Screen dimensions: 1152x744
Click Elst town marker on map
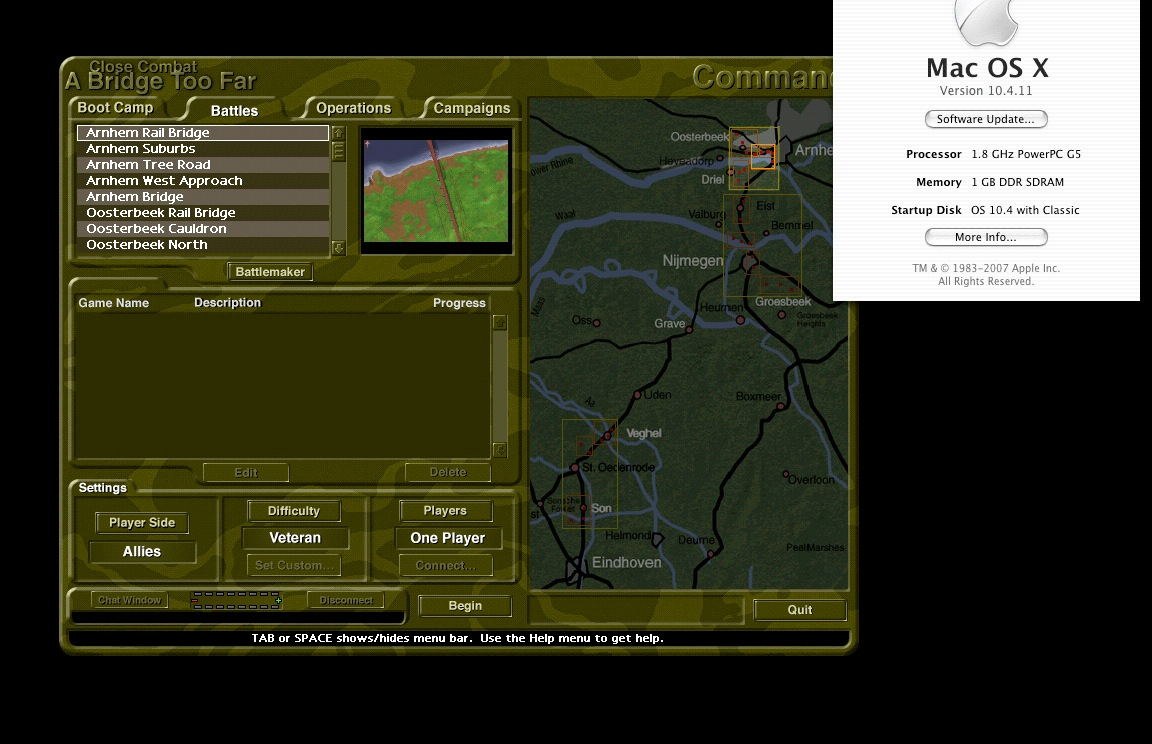pyautogui.click(x=741, y=208)
